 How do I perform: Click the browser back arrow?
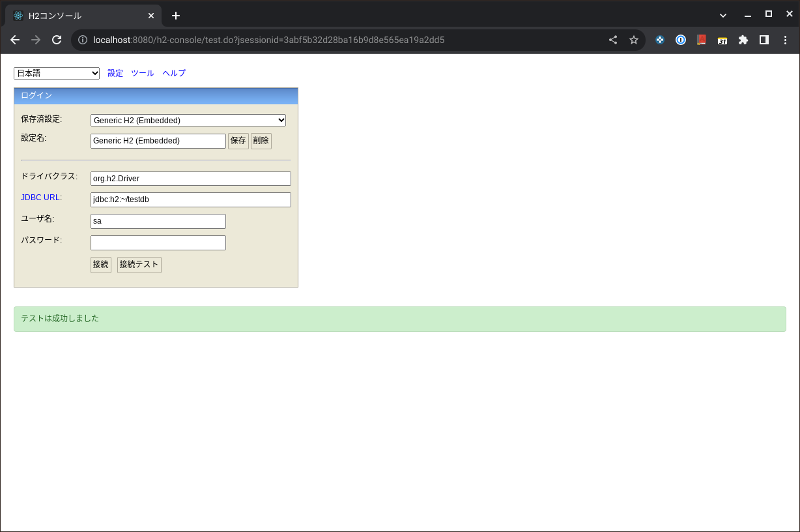(x=15, y=40)
